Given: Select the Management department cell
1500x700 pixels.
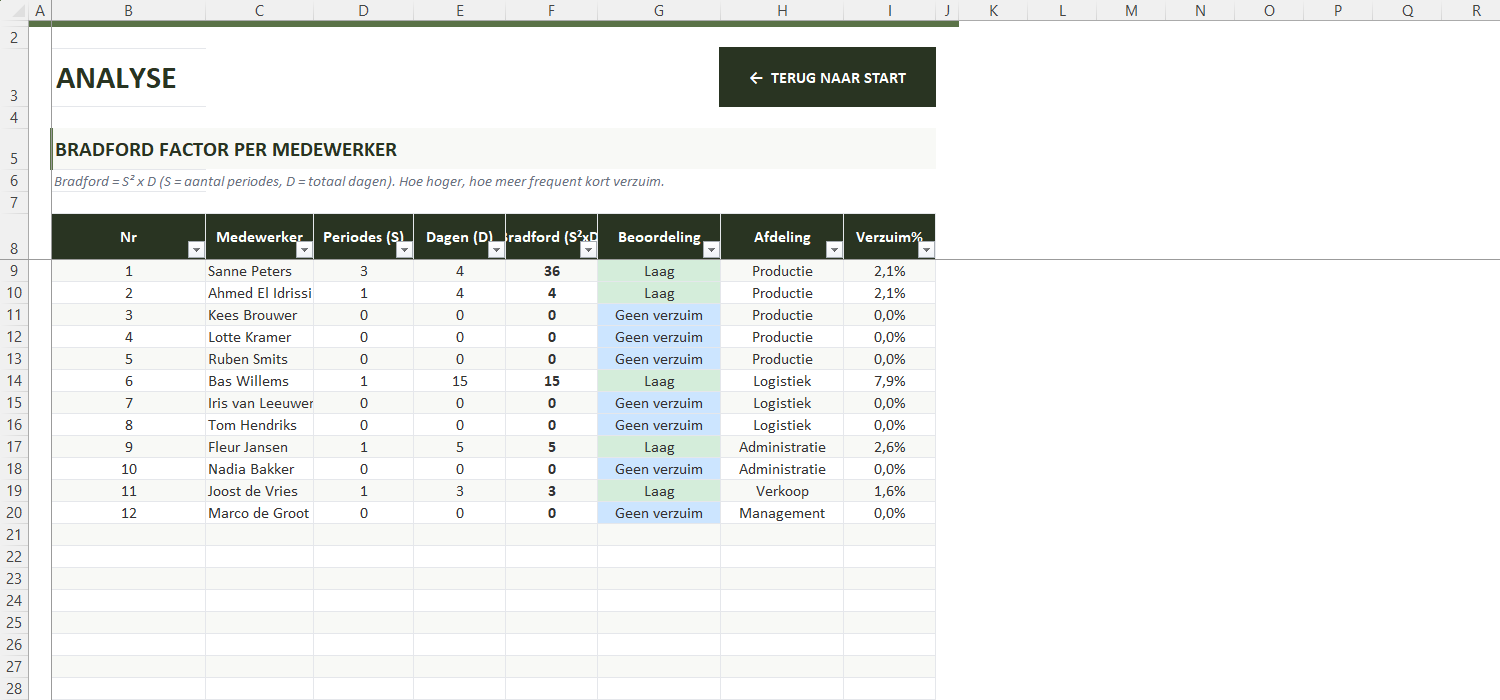Looking at the screenshot, I should tap(782, 513).
